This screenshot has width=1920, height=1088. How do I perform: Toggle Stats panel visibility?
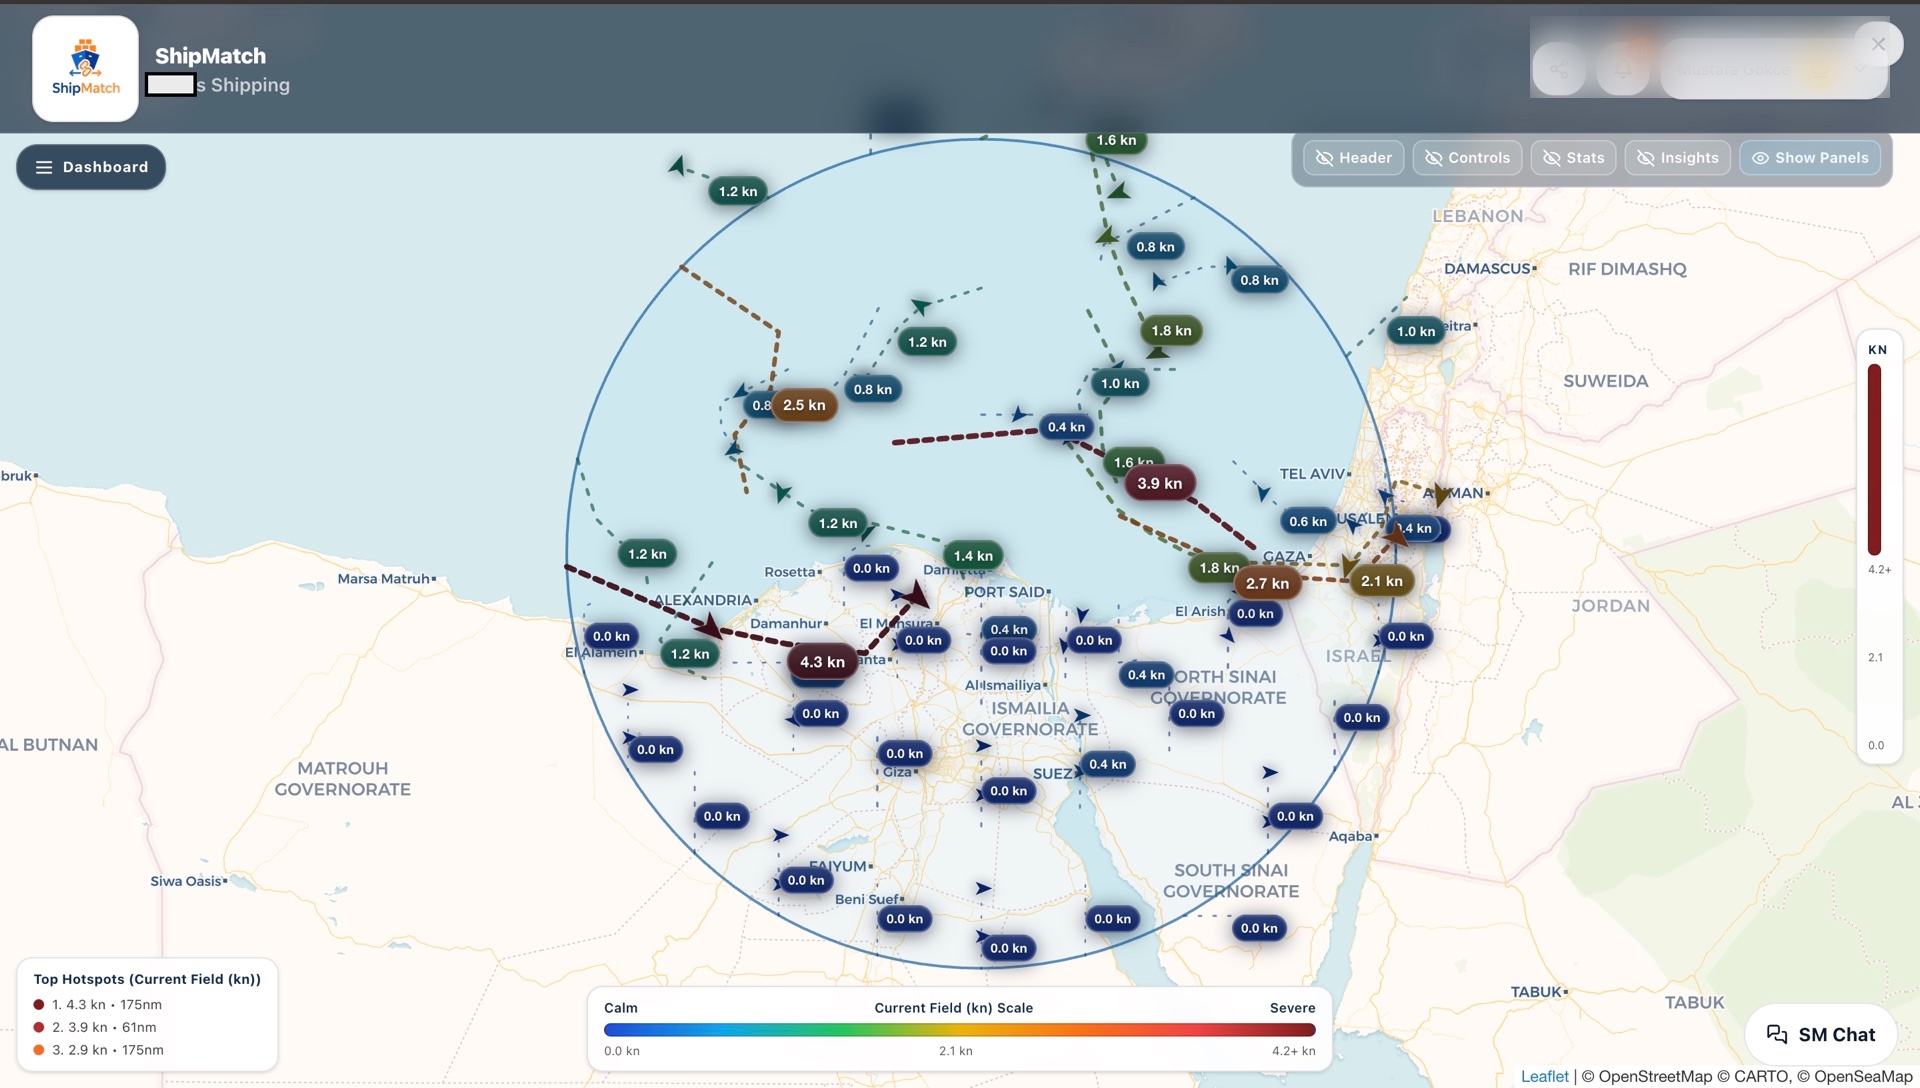[1572, 157]
